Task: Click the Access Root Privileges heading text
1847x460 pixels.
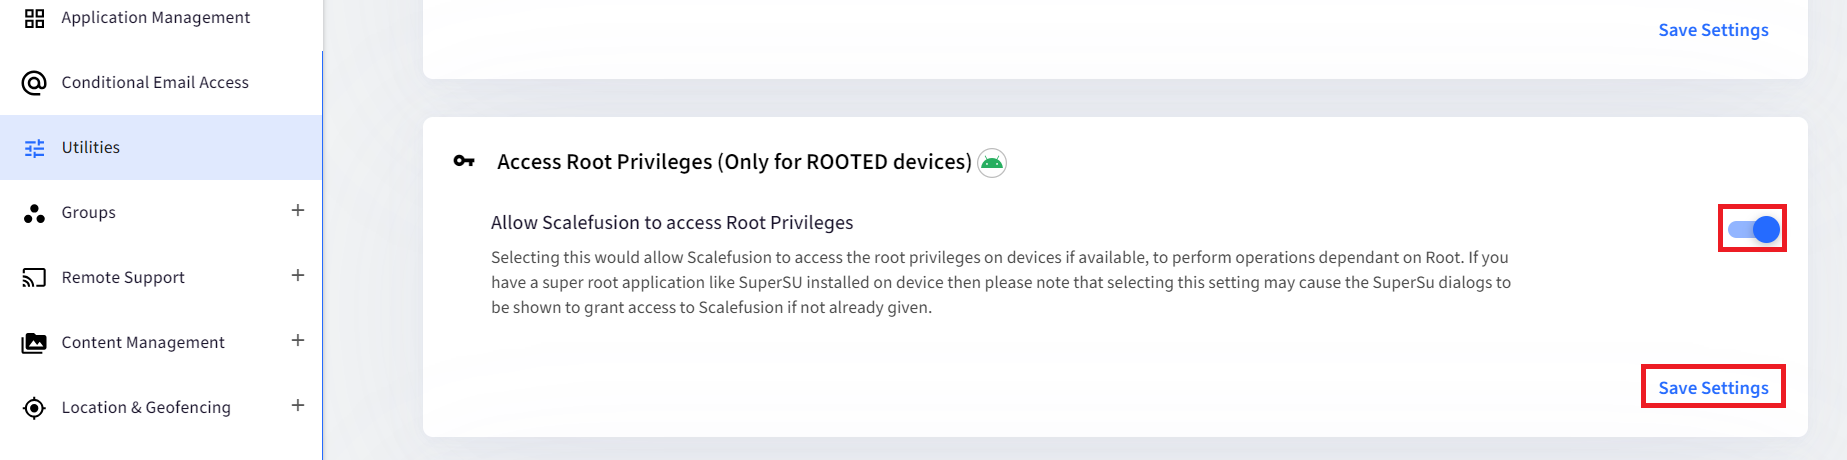Action: click(x=734, y=162)
